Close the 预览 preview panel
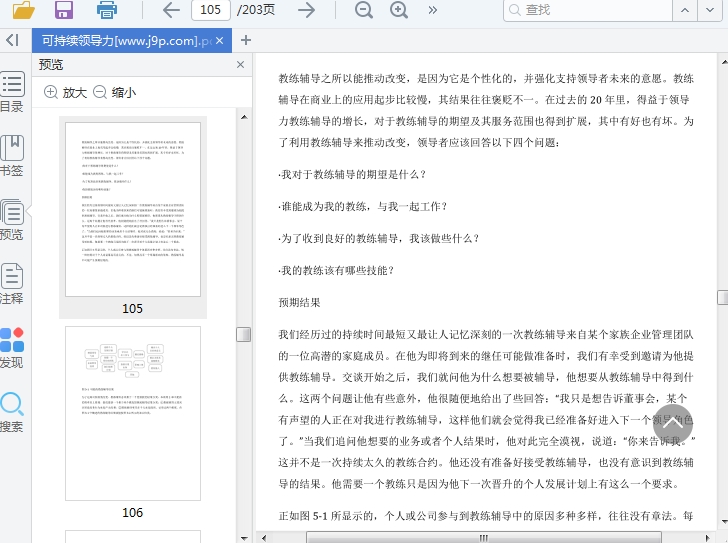Viewport: 728px width, 543px height. (x=240, y=65)
